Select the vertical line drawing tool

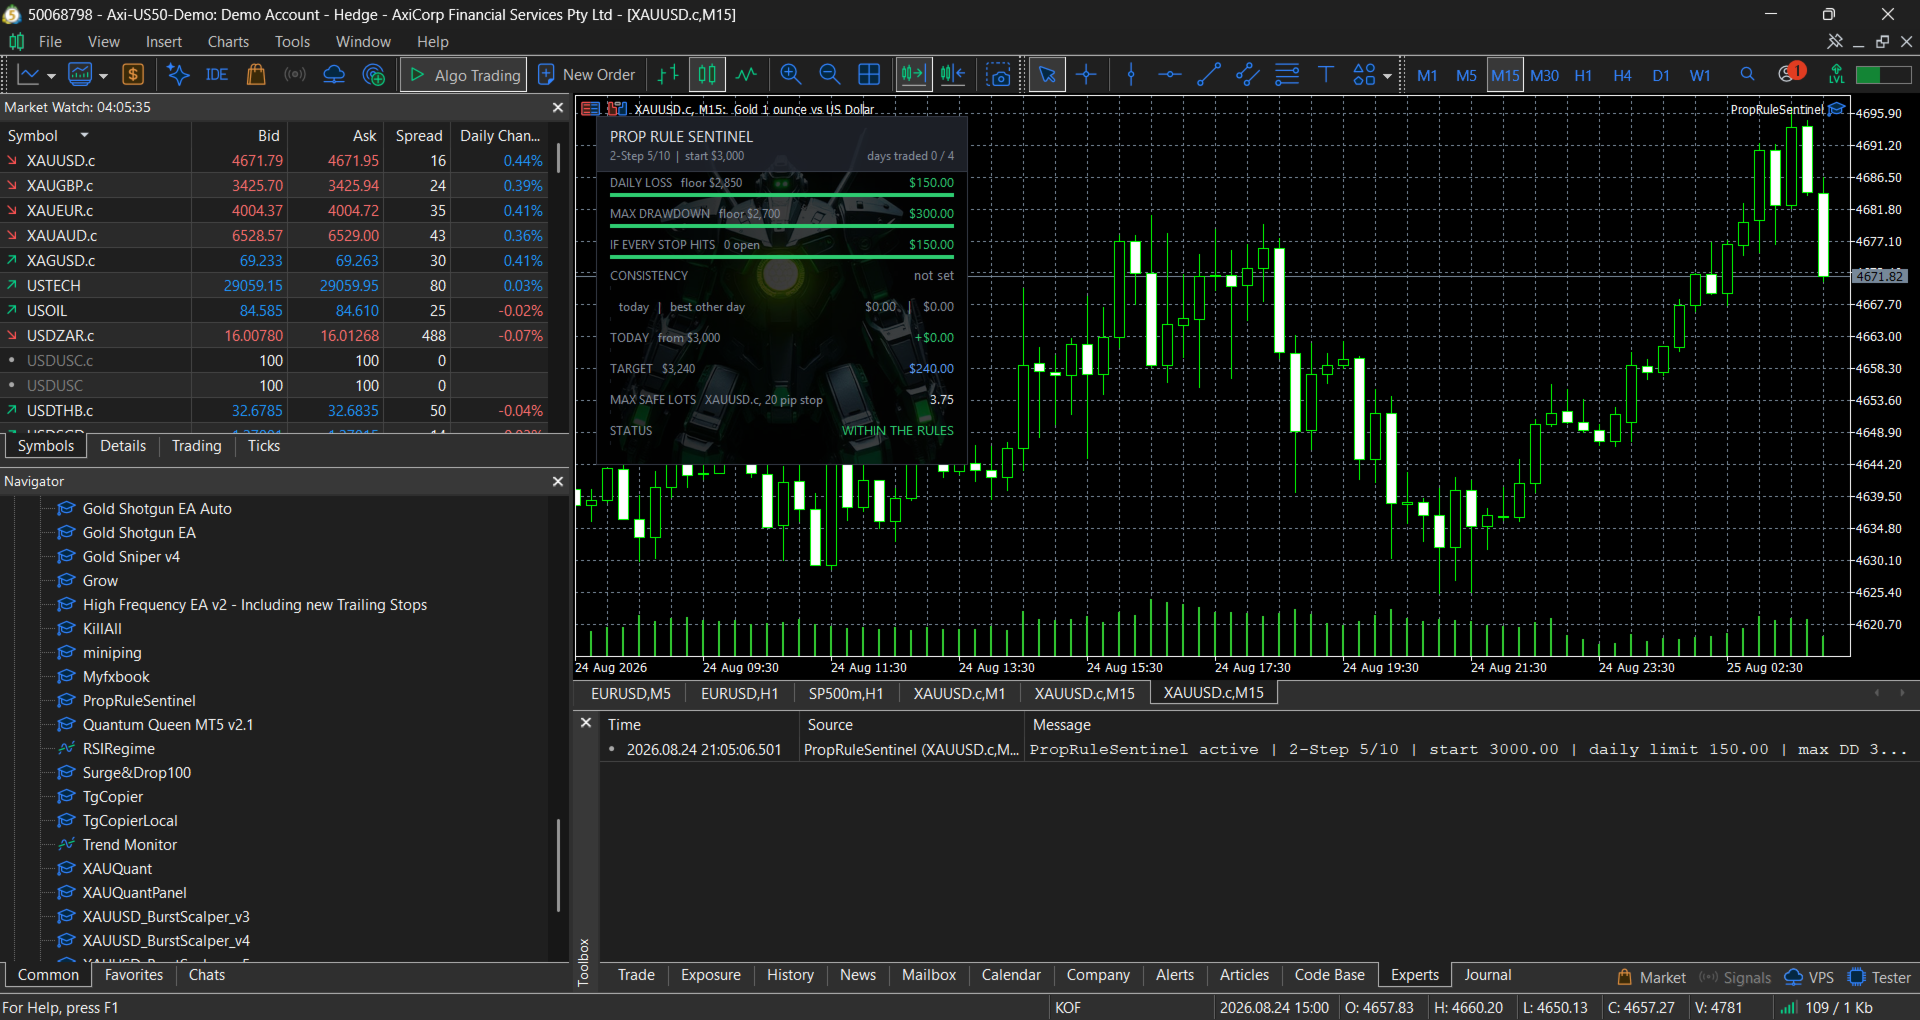click(1131, 75)
